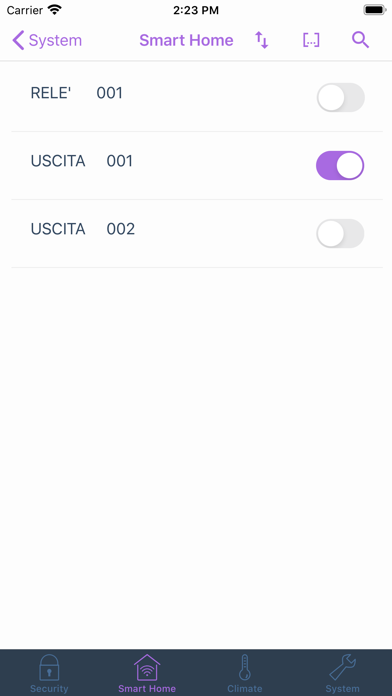This screenshot has width=392, height=696.
Task: Select the Security padlock icon
Action: coord(49,667)
